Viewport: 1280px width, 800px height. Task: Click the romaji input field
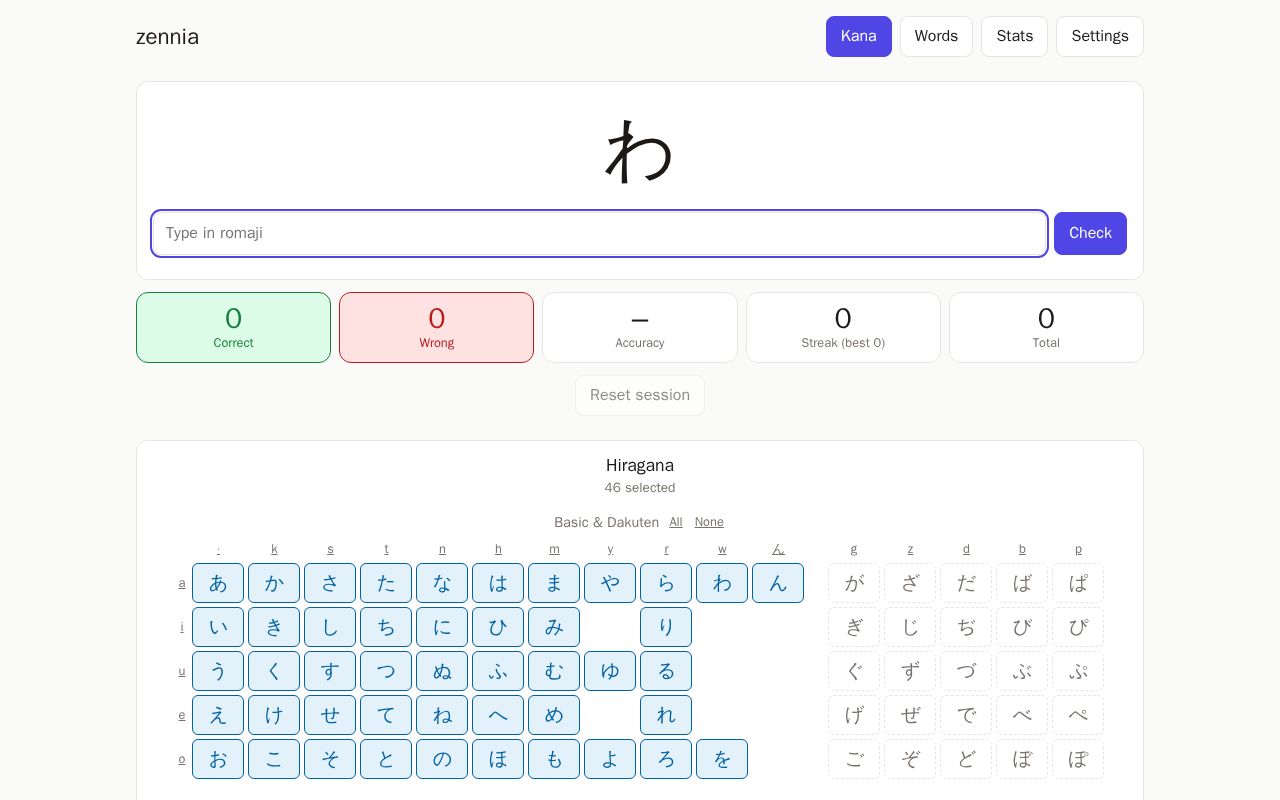pos(599,233)
